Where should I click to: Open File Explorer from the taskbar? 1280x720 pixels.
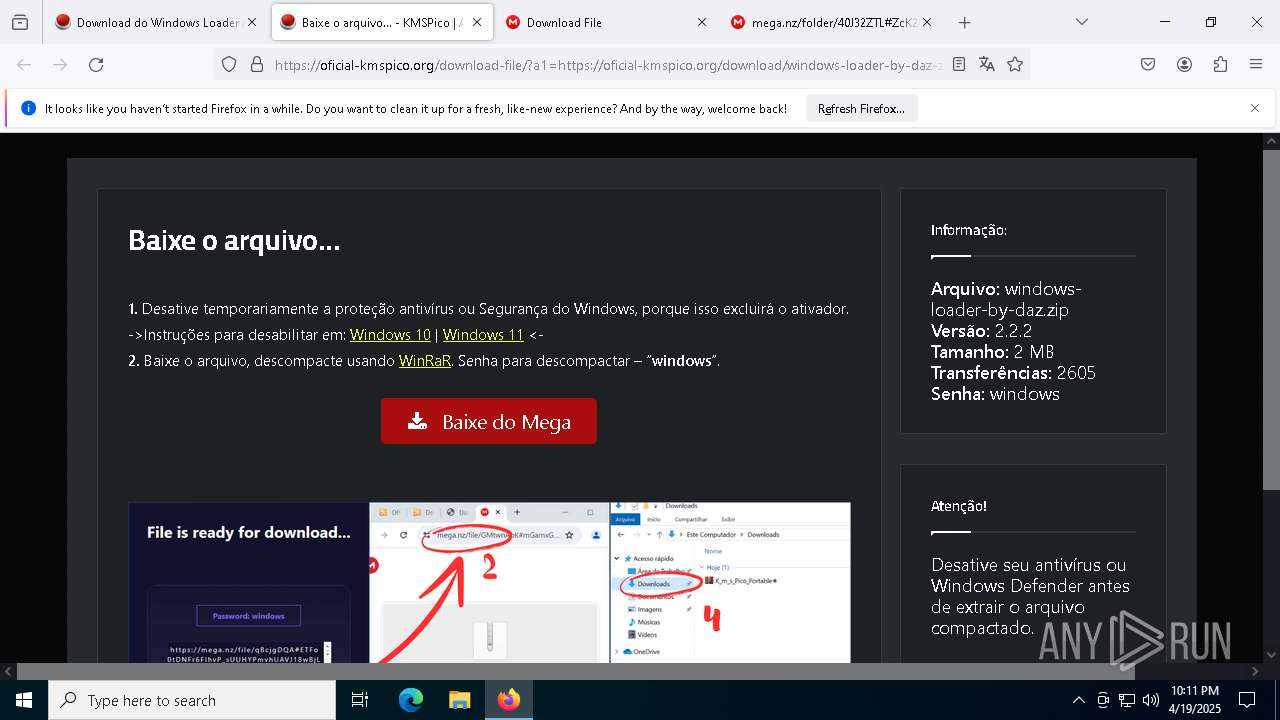459,700
